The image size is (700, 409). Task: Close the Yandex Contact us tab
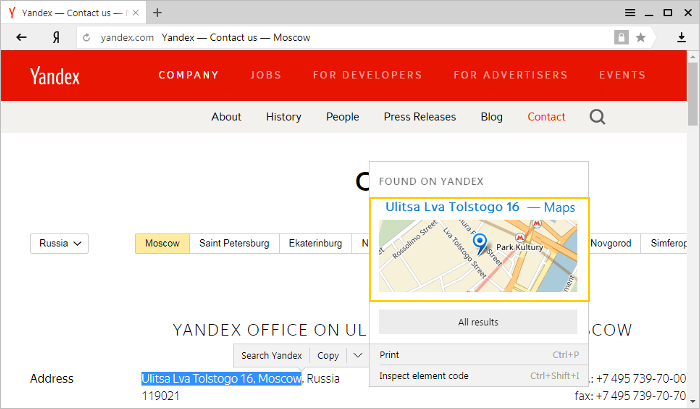(x=136, y=13)
